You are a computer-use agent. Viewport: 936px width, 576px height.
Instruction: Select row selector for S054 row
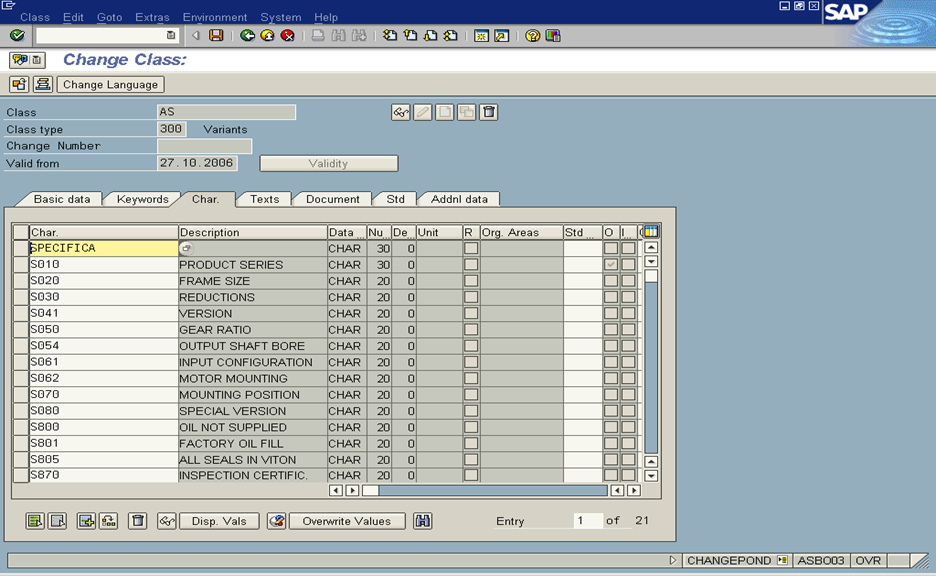[21, 346]
